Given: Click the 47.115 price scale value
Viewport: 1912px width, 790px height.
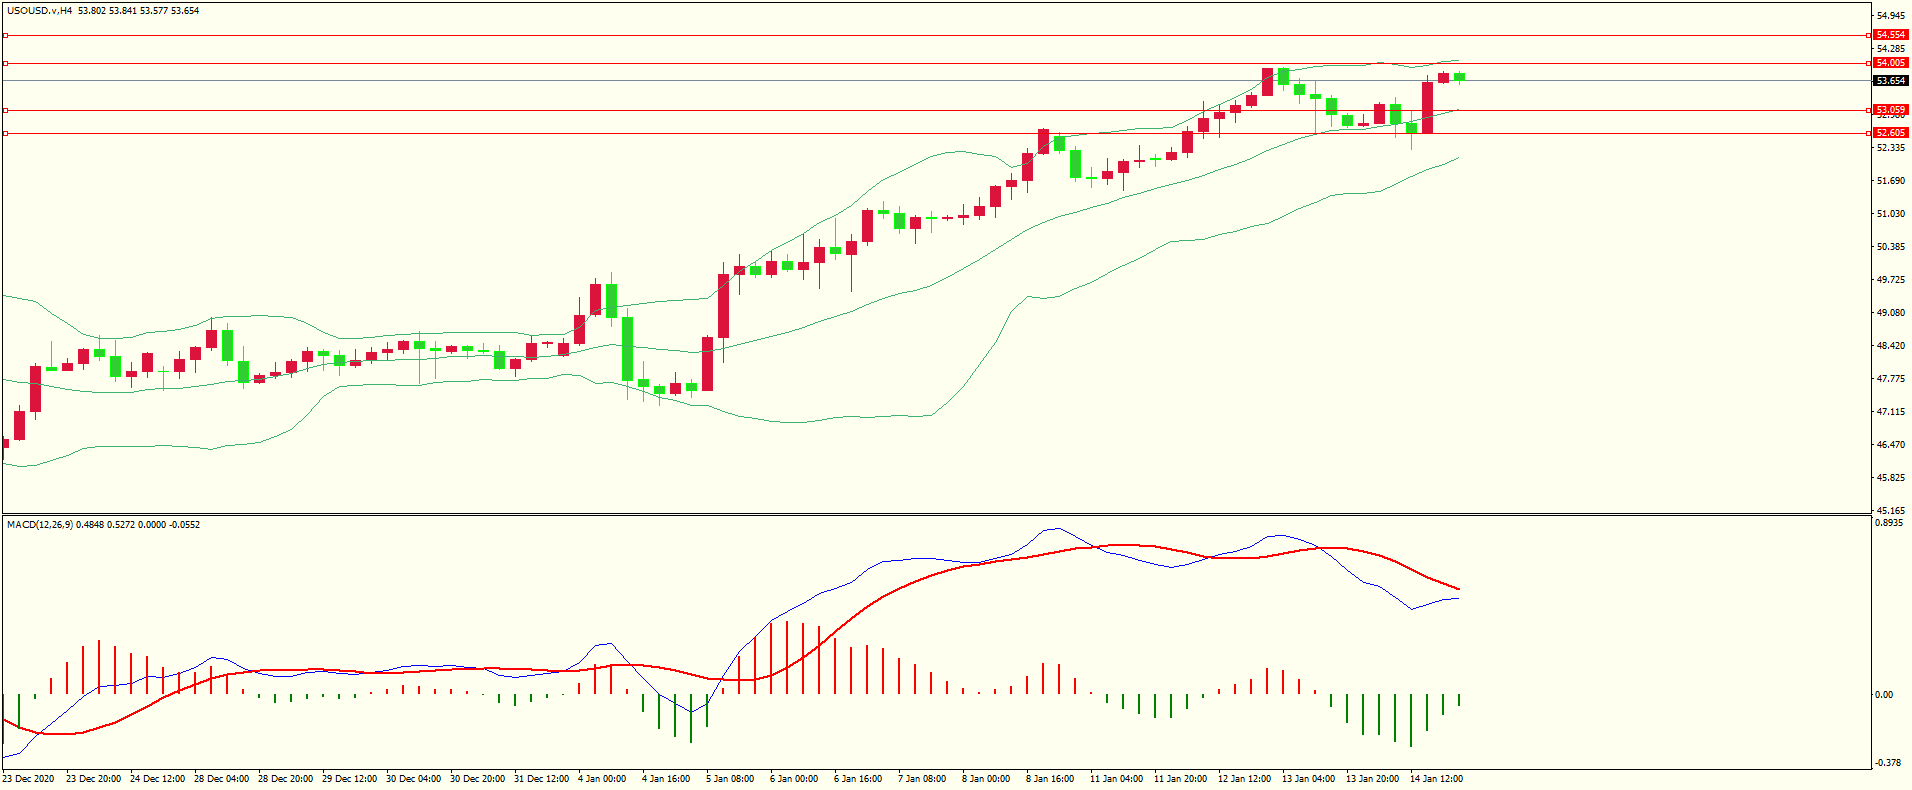Looking at the screenshot, I should 1890,412.
